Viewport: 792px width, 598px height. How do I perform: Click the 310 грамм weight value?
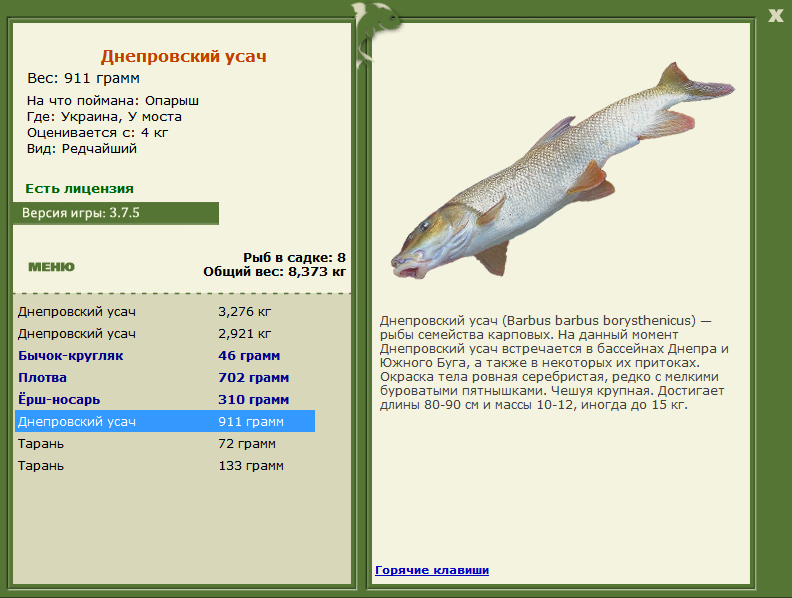(254, 400)
